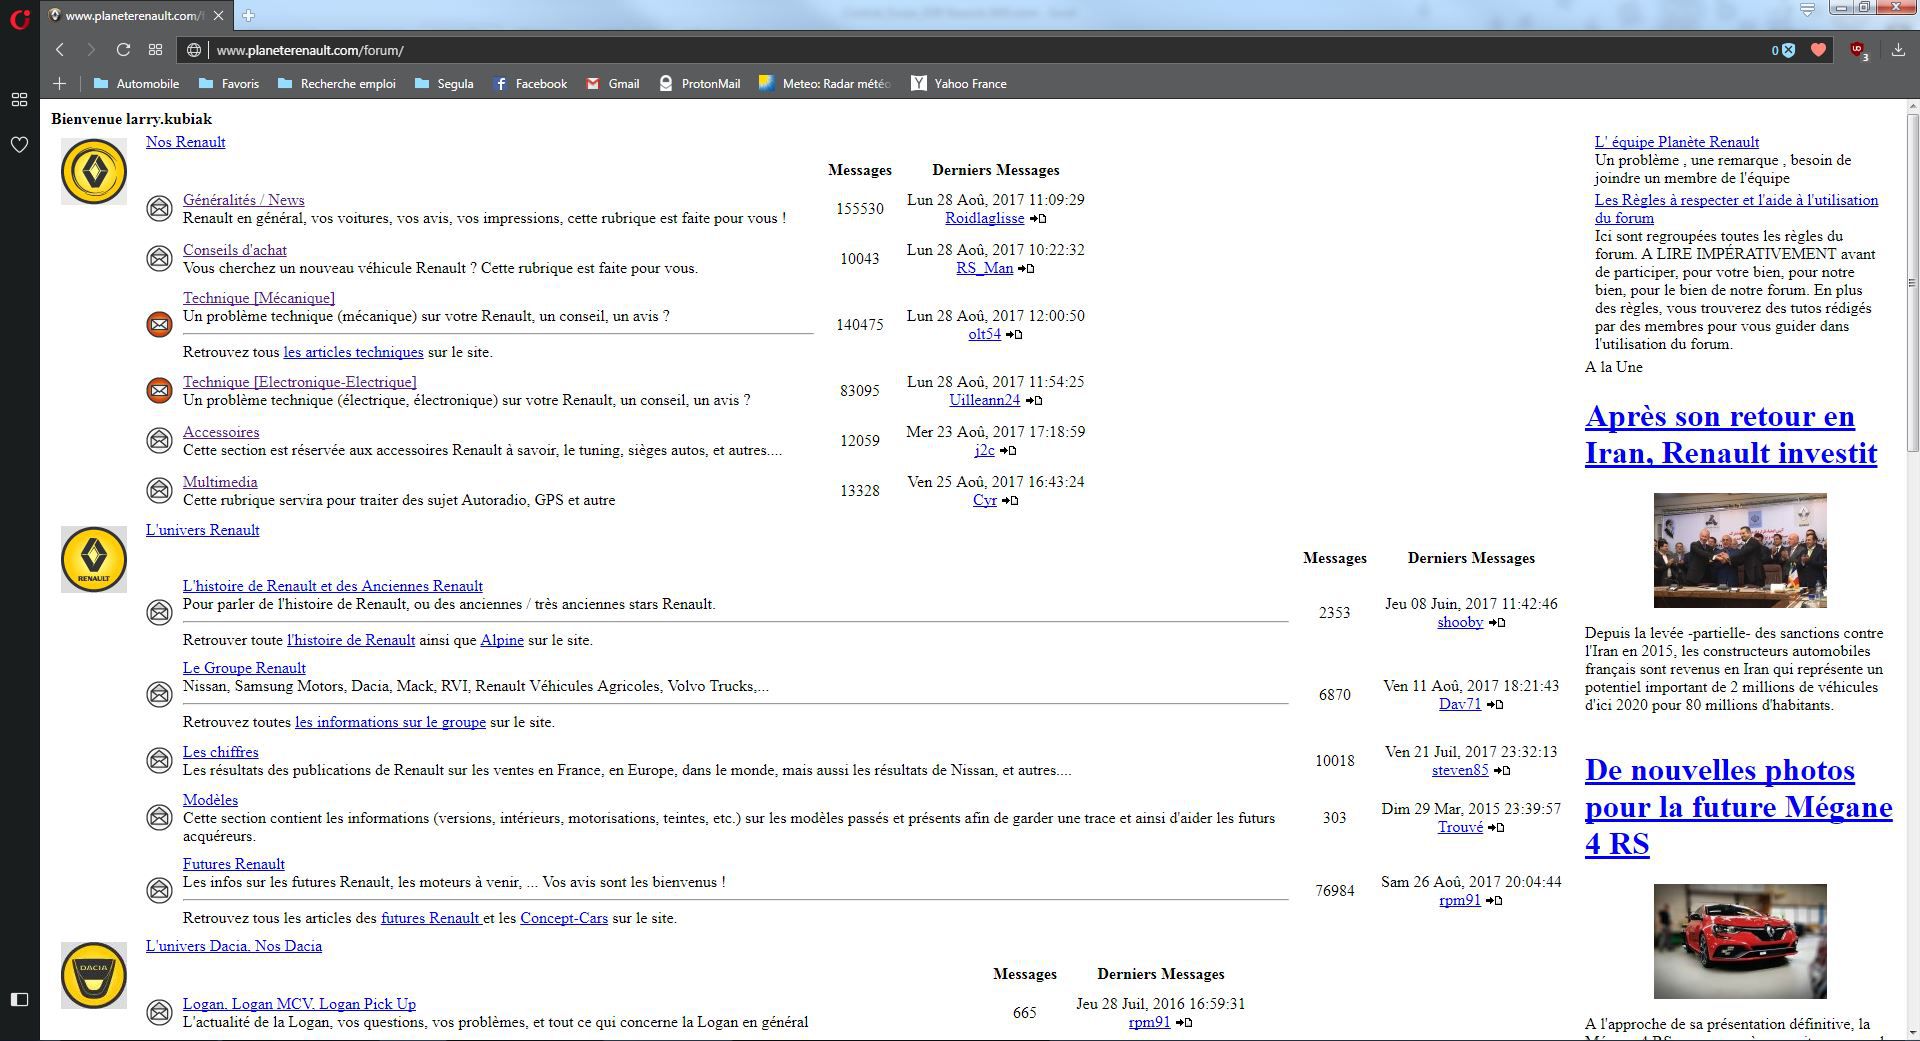This screenshot has height=1041, width=1920.
Task: Open the Technique [Mécanique] forum
Action: [x=258, y=298]
